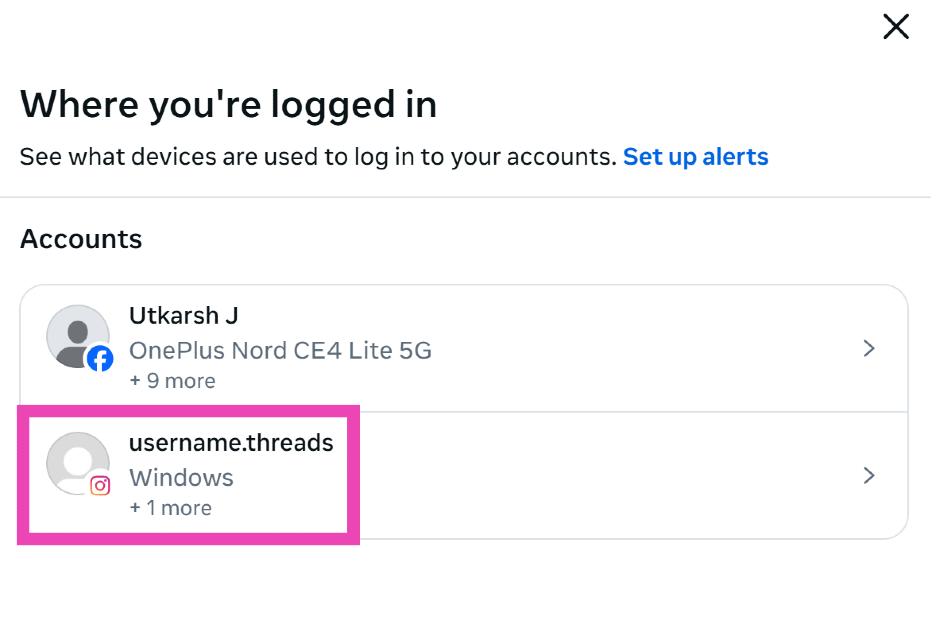The width and height of the screenshot is (931, 628).
Task: Click the "See what devices" description text
Action: (318, 157)
